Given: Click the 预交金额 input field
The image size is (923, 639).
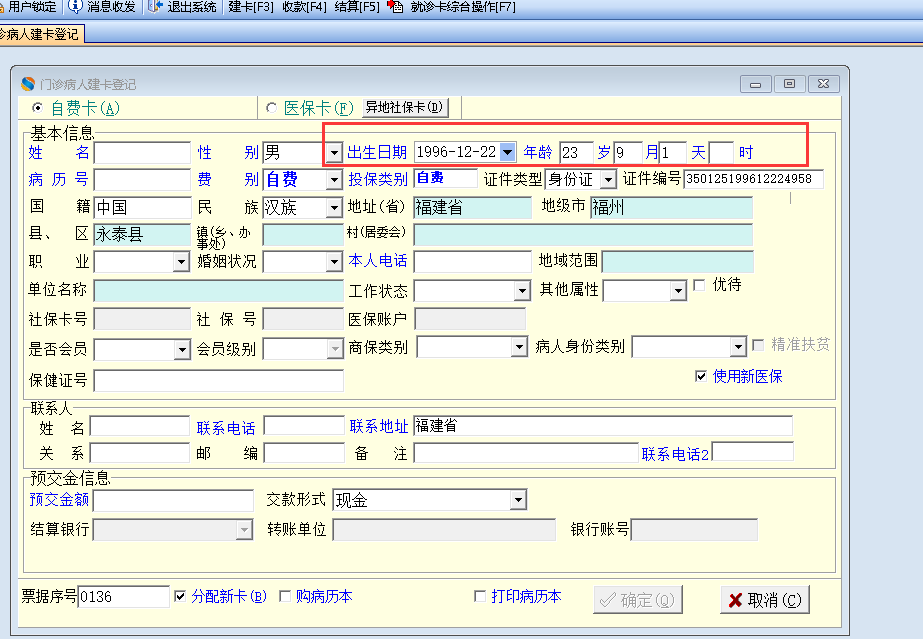Looking at the screenshot, I should coord(173,501).
